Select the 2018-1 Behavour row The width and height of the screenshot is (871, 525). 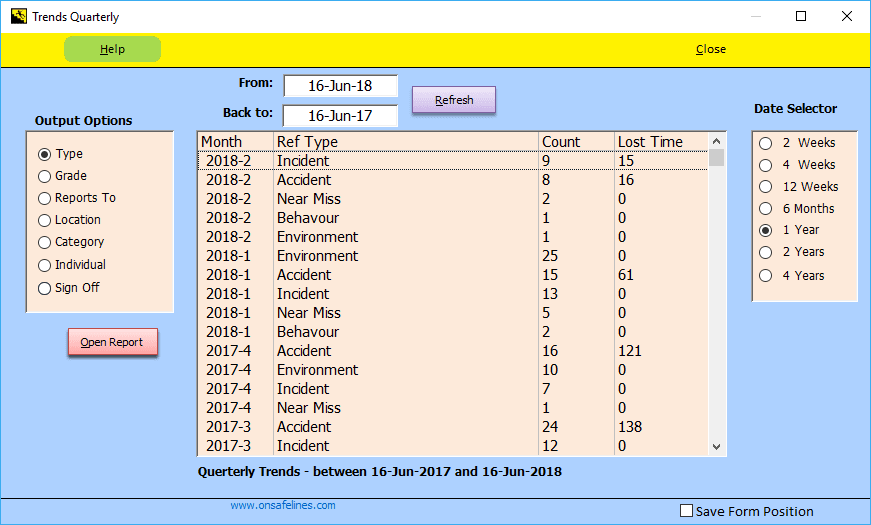coord(453,332)
